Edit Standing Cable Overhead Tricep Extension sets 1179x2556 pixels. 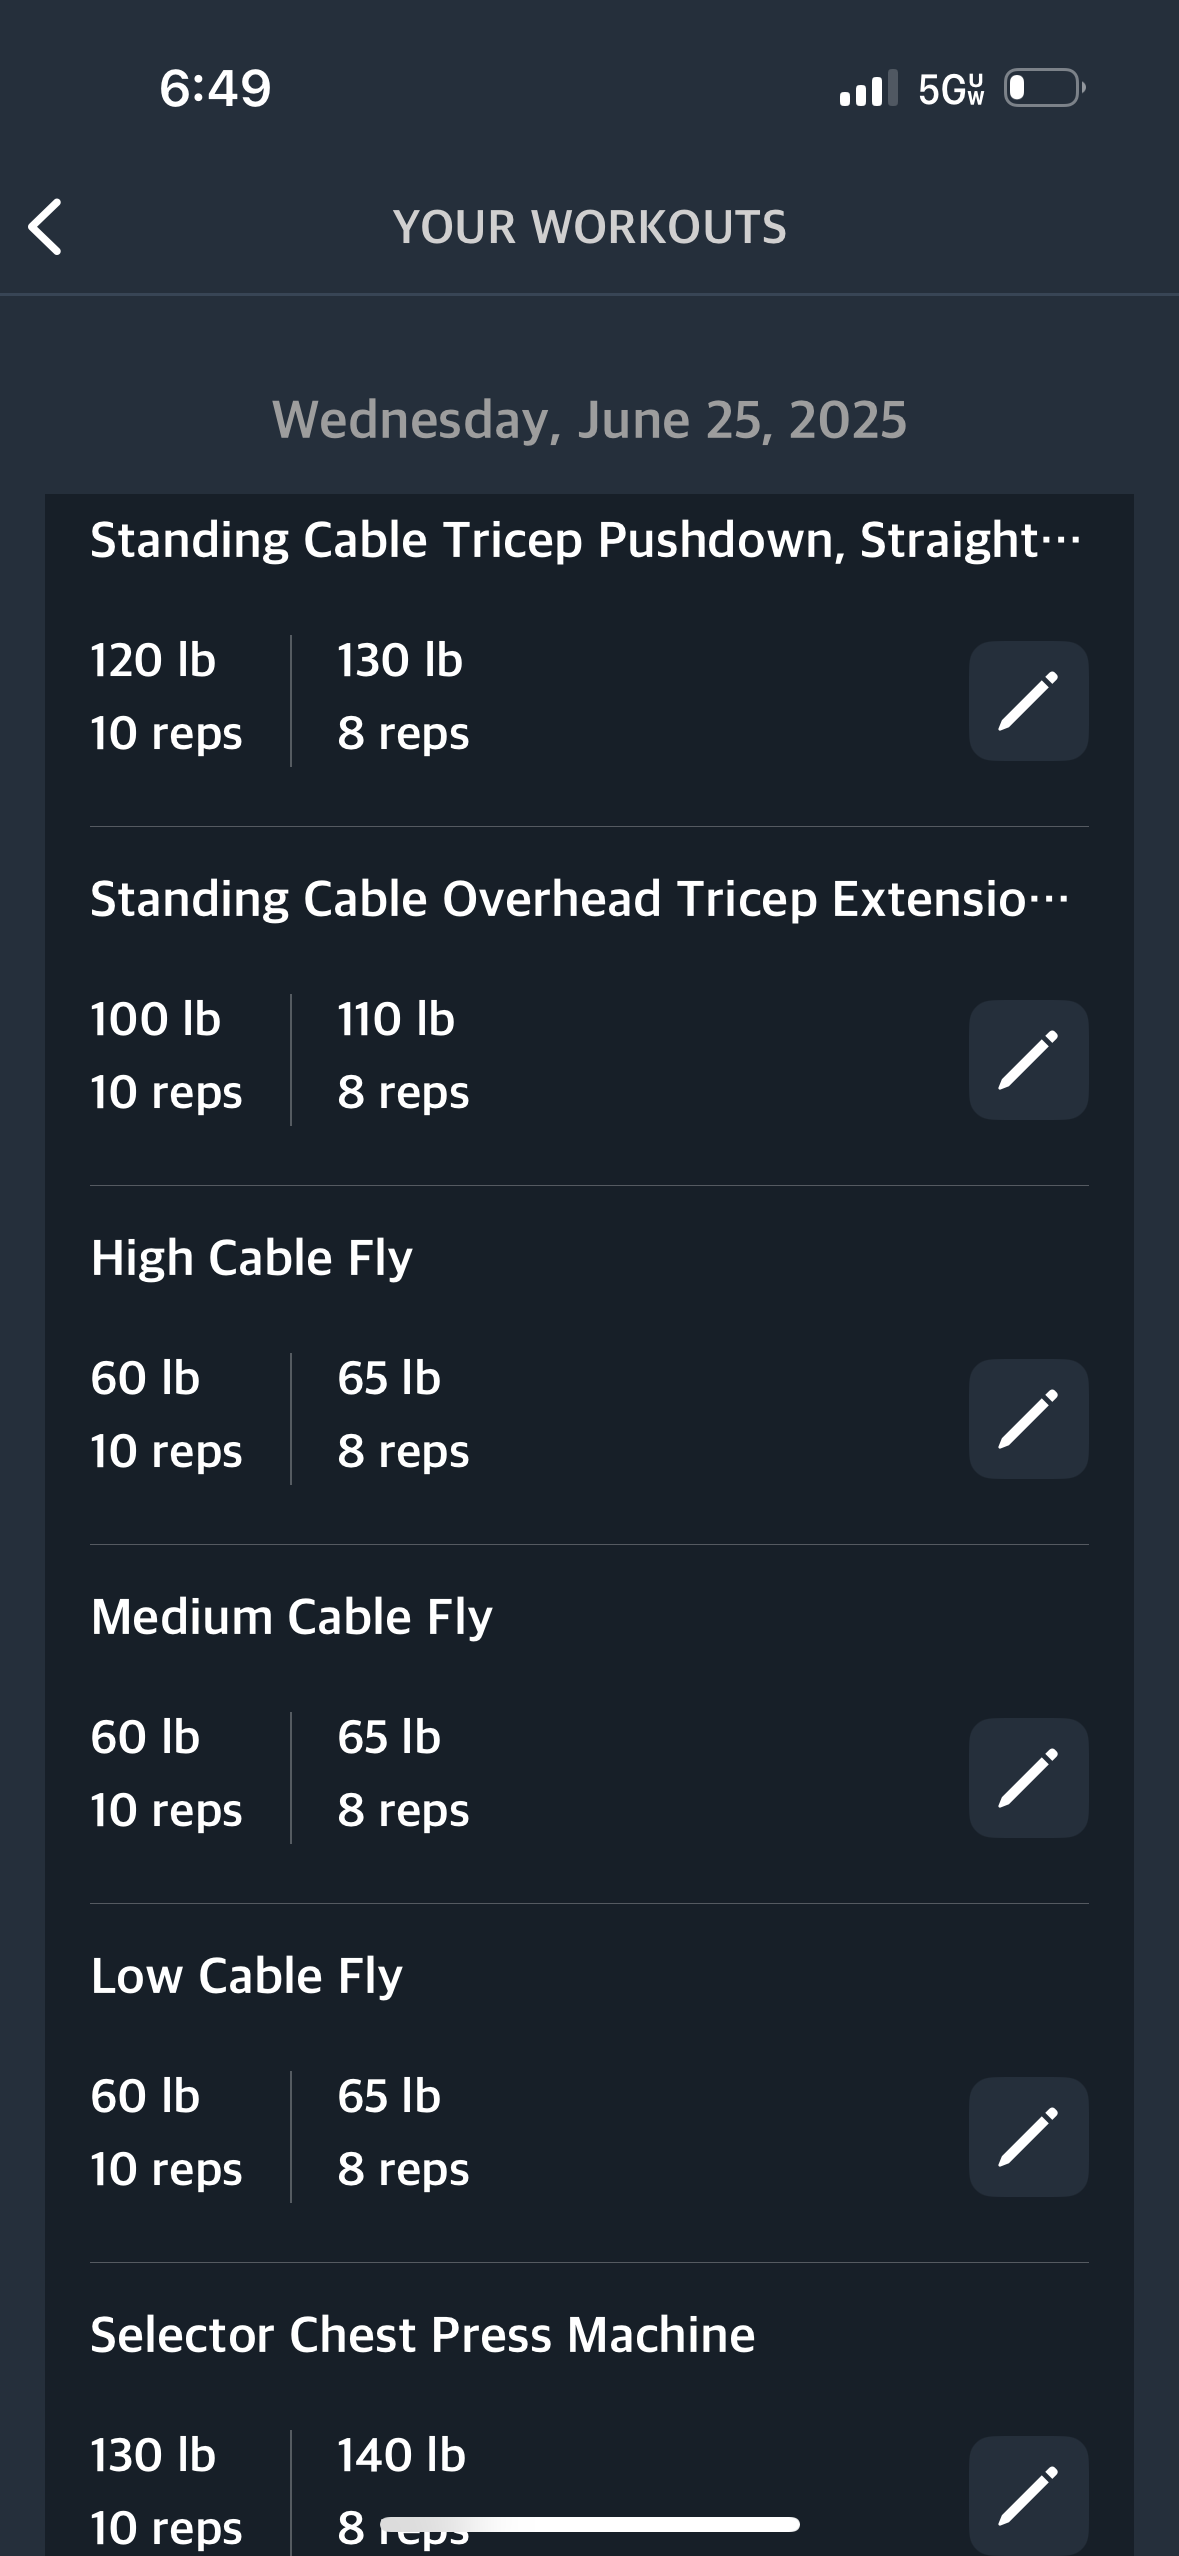click(x=1028, y=1060)
